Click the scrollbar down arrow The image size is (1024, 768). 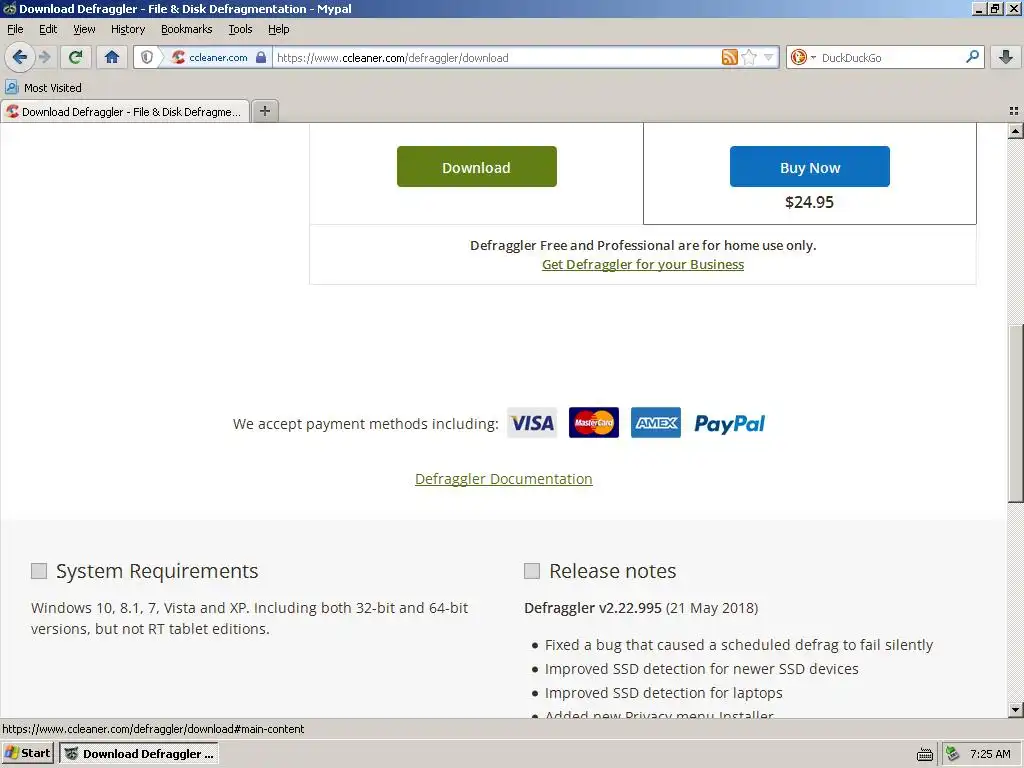coord(1015,709)
